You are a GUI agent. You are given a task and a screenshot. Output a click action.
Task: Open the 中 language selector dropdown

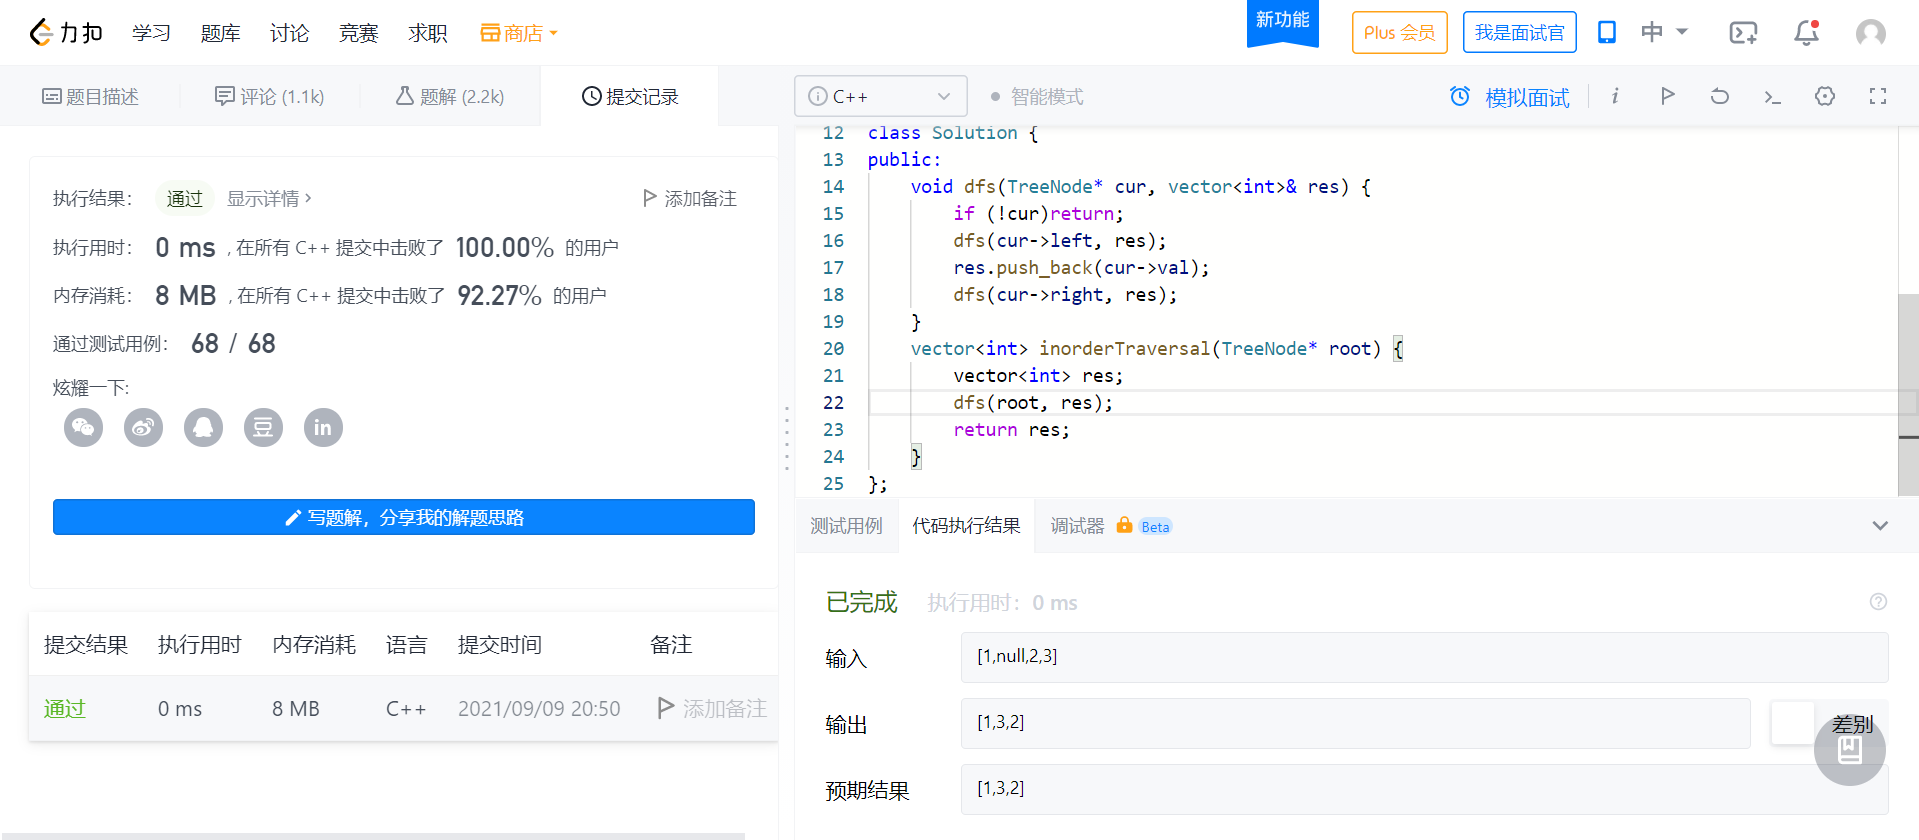[1665, 32]
